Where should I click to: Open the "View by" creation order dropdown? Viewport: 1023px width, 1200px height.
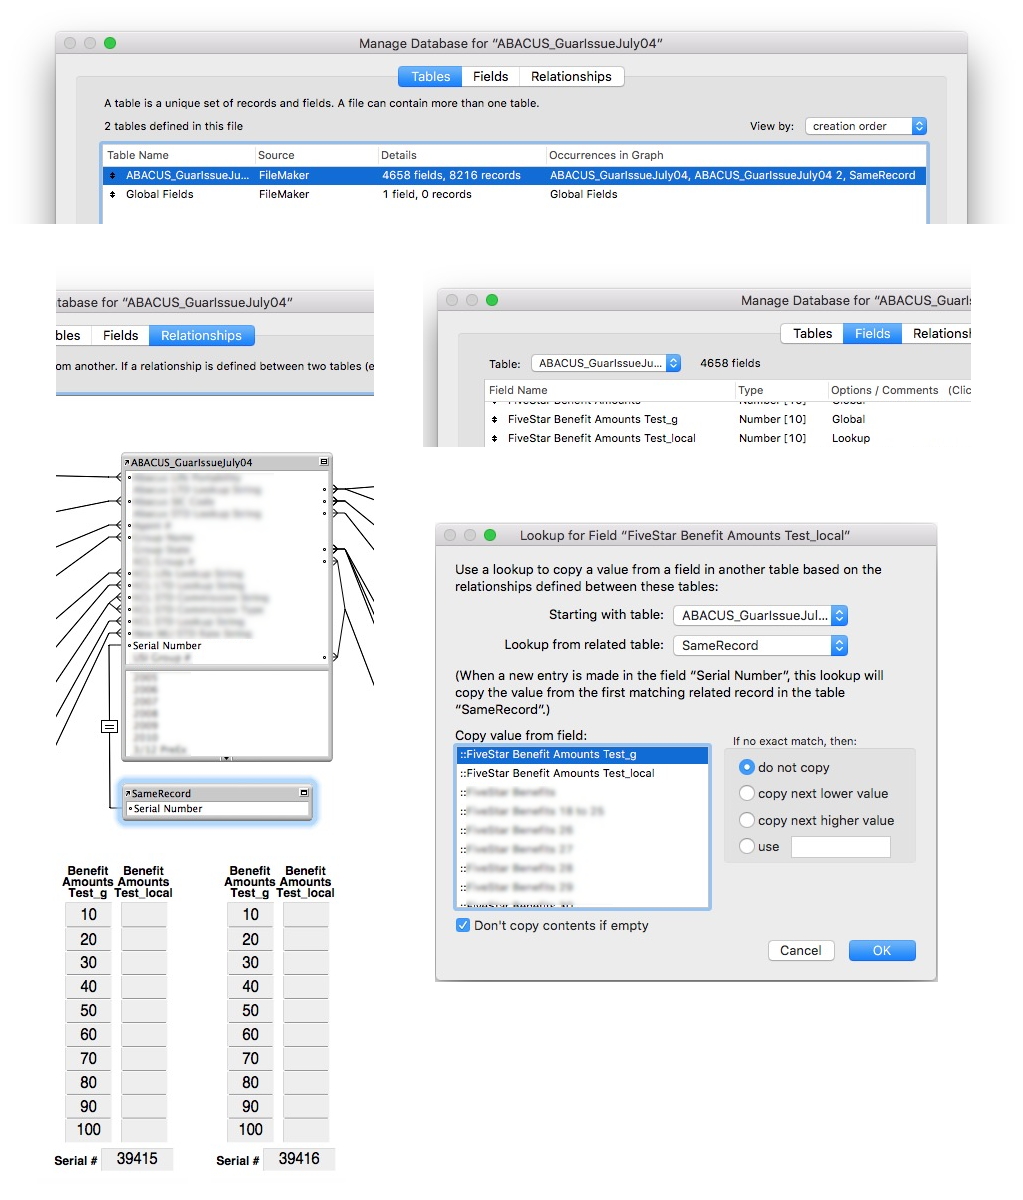pyautogui.click(x=866, y=126)
